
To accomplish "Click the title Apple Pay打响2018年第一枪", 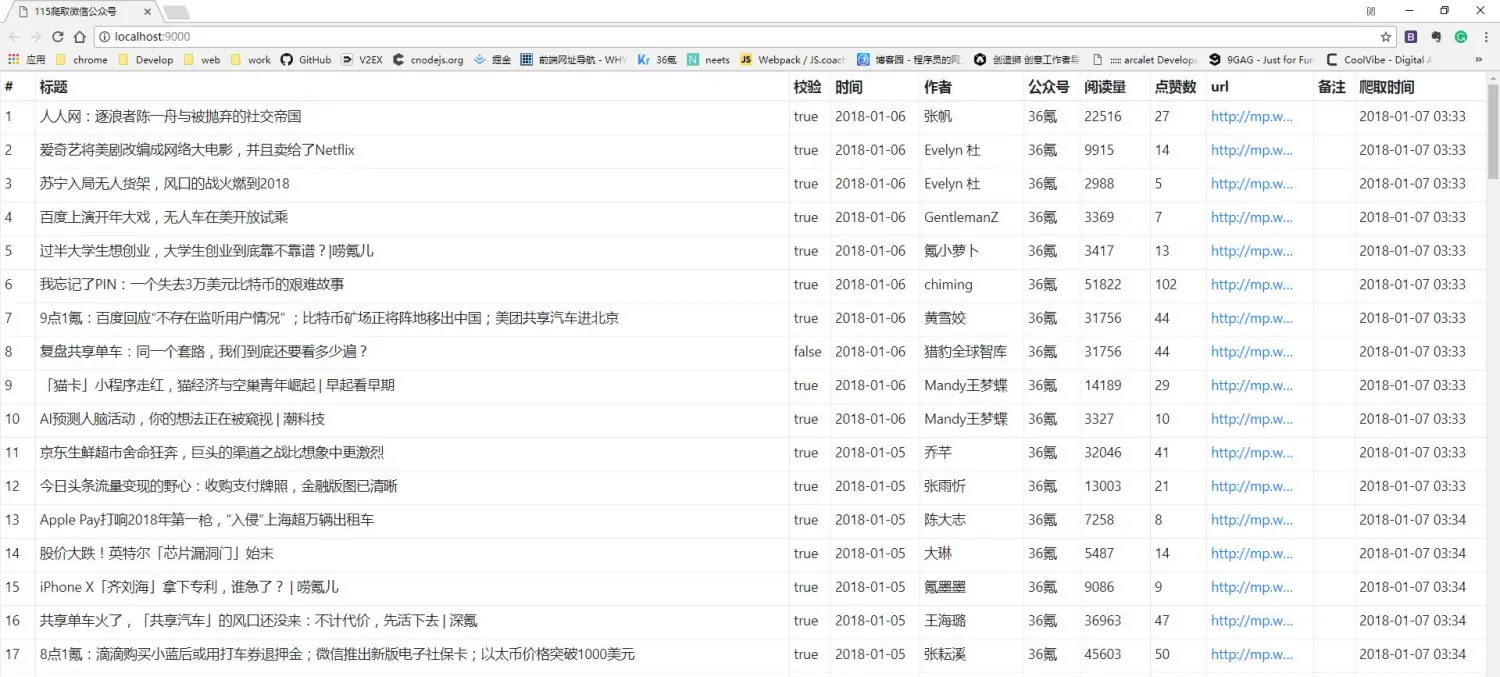I will click(207, 520).
